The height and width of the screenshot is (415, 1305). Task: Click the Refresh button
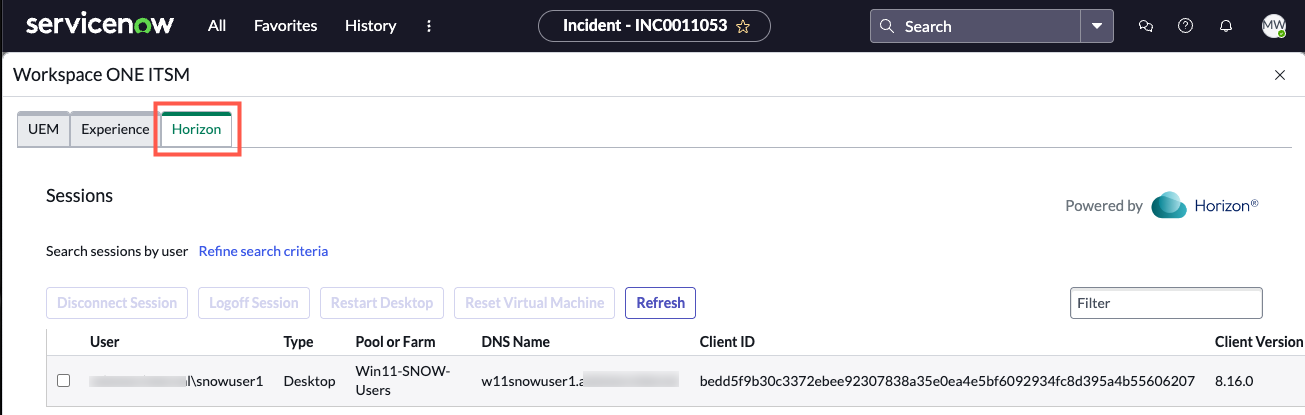coord(660,303)
